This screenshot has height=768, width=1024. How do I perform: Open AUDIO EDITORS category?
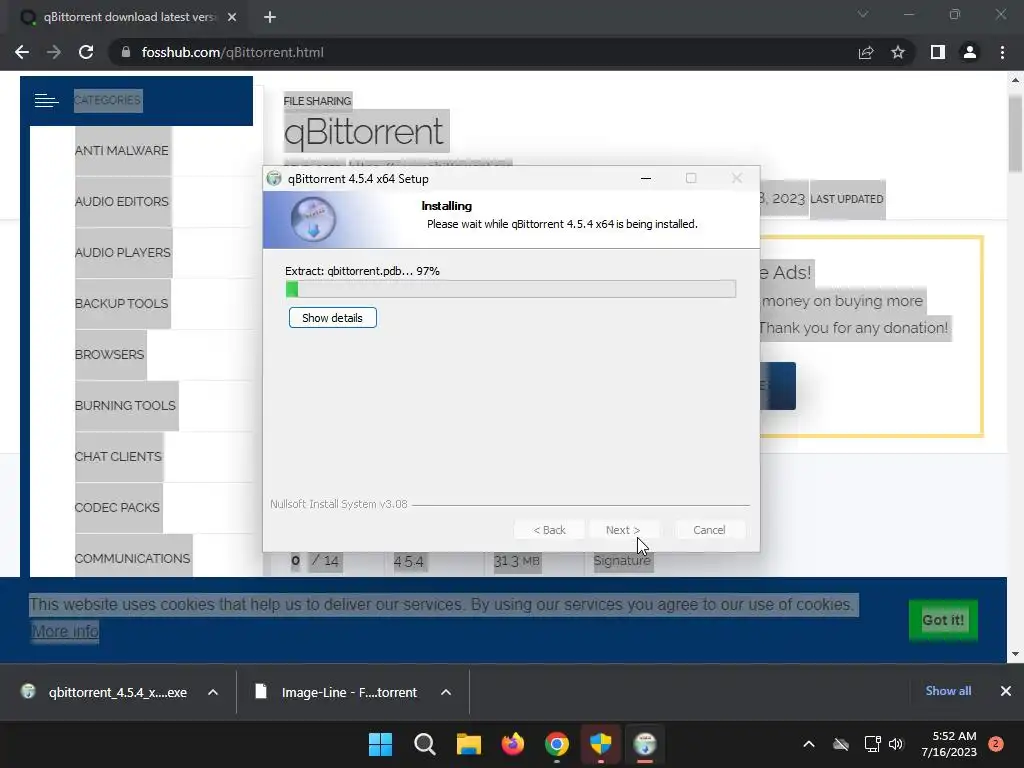tap(121, 202)
